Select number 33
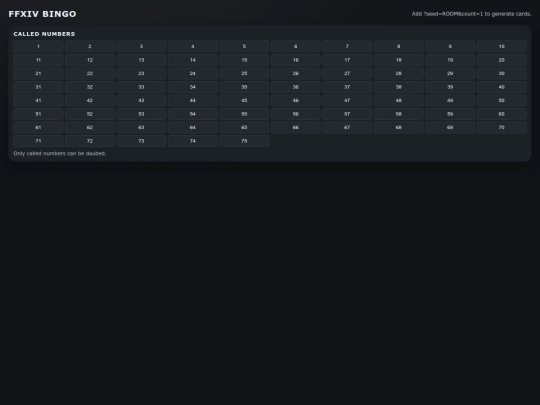The image size is (540, 405). (x=141, y=87)
